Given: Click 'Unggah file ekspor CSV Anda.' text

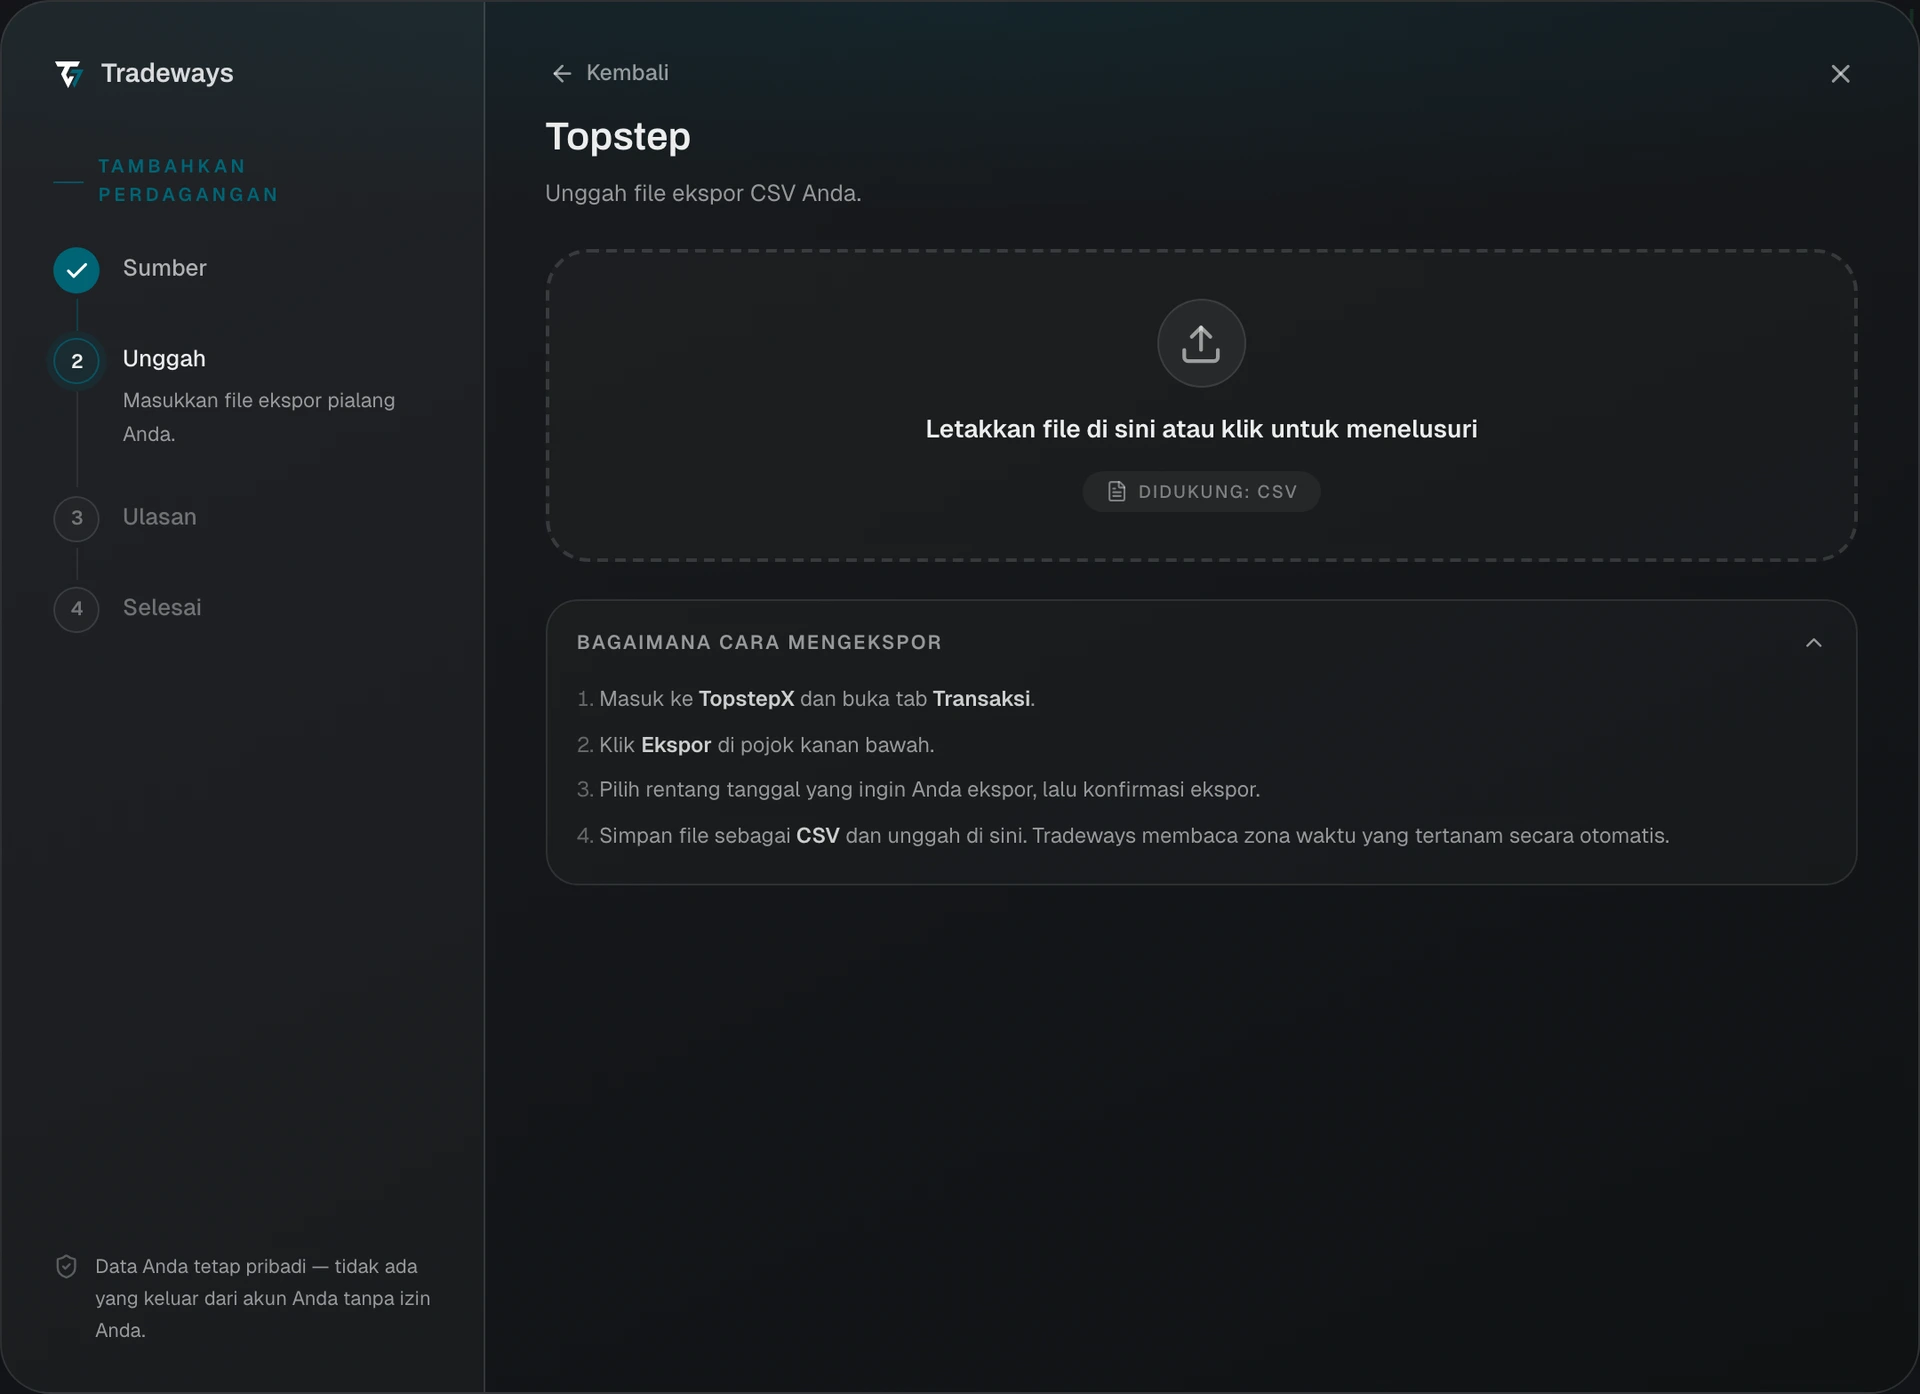Looking at the screenshot, I should tap(703, 193).
